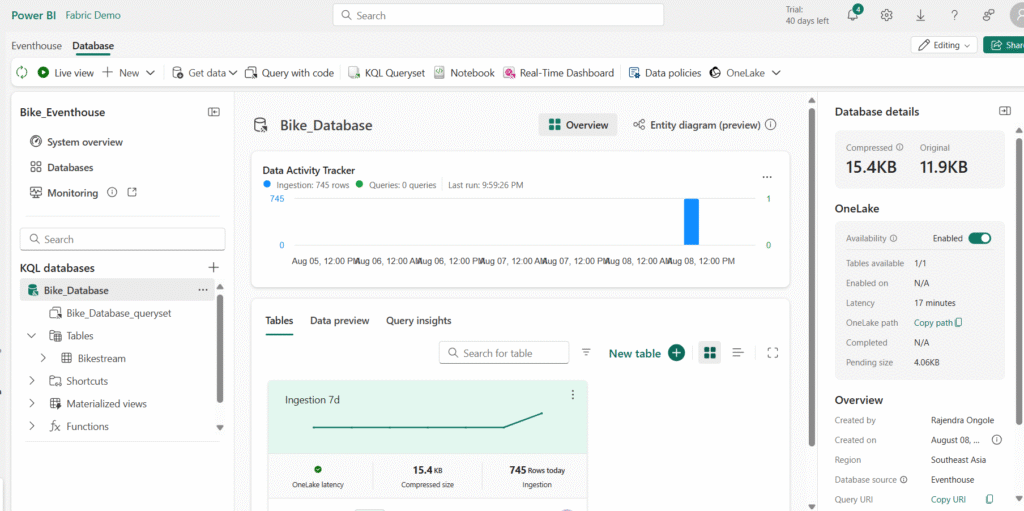Click the table filter icon
Viewport: 1024px width, 511px height.
[586, 353]
